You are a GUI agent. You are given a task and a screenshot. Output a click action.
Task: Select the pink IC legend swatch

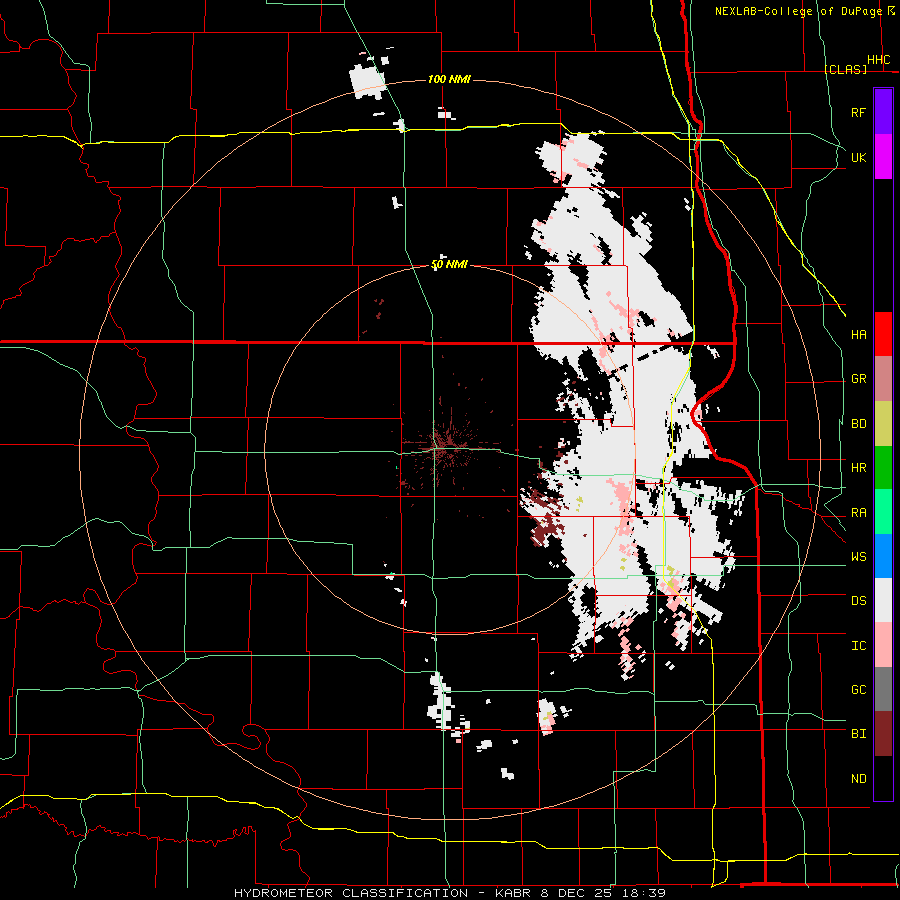point(883,645)
